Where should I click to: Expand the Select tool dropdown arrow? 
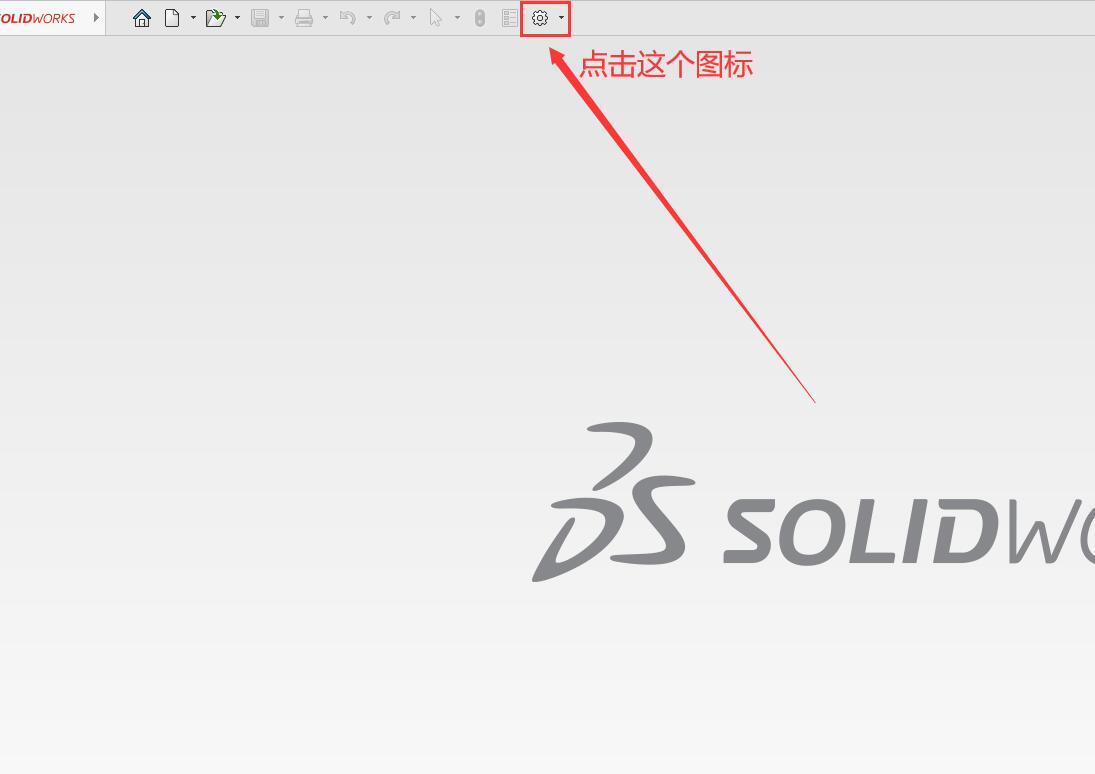[x=457, y=18]
